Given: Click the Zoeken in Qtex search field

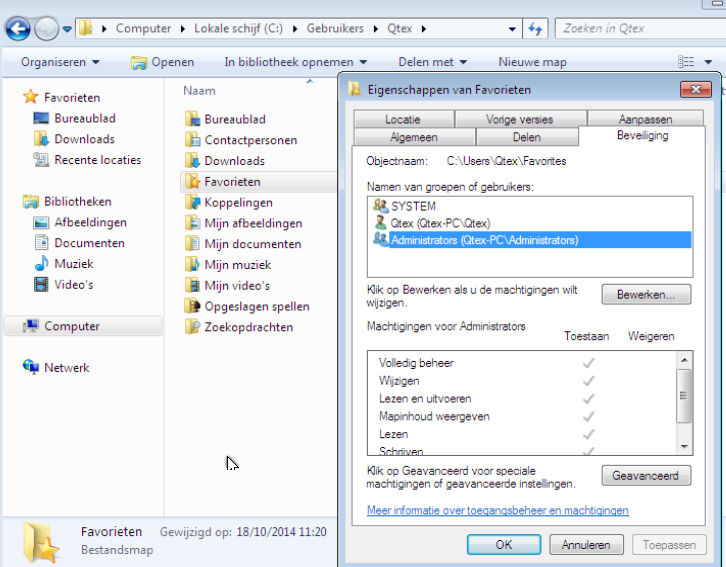Looking at the screenshot, I should [635, 29].
